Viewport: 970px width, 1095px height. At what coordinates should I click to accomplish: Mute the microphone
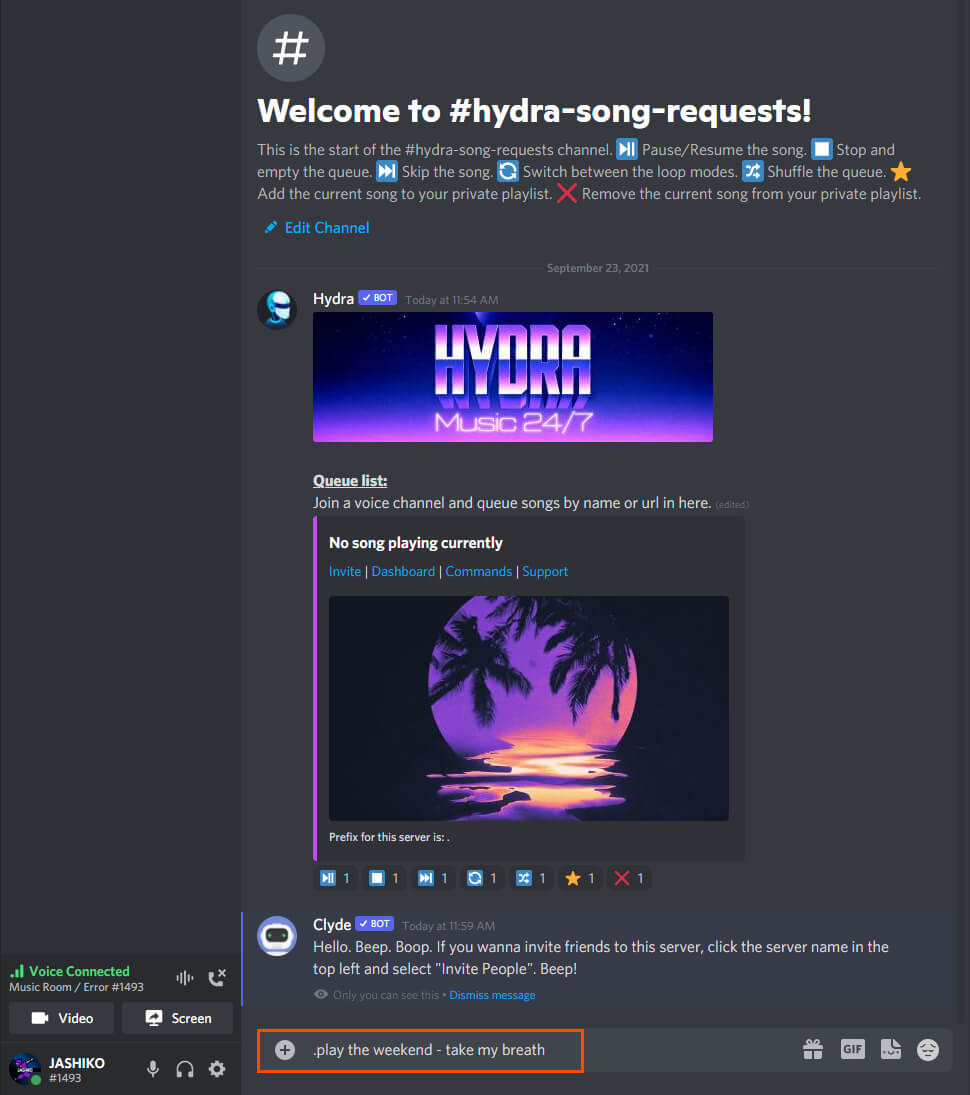[x=153, y=1068]
